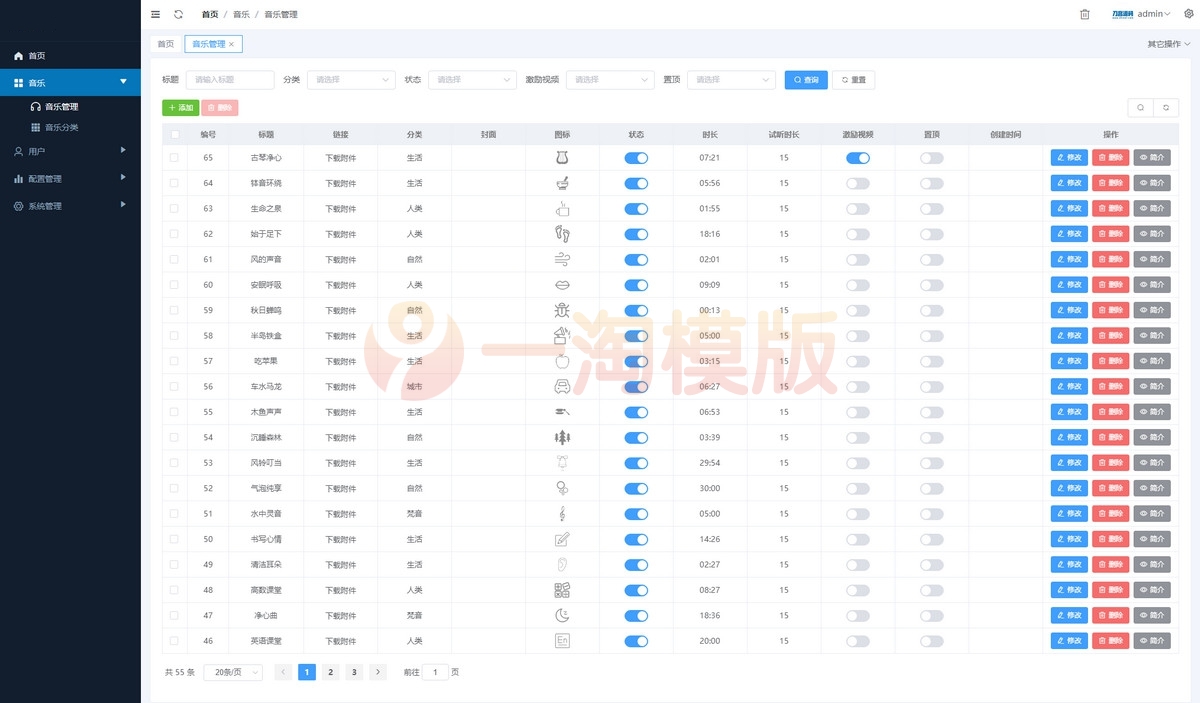Click the bug icon for 秋日蝉鸣
This screenshot has height=703, width=1200.
(x=562, y=310)
